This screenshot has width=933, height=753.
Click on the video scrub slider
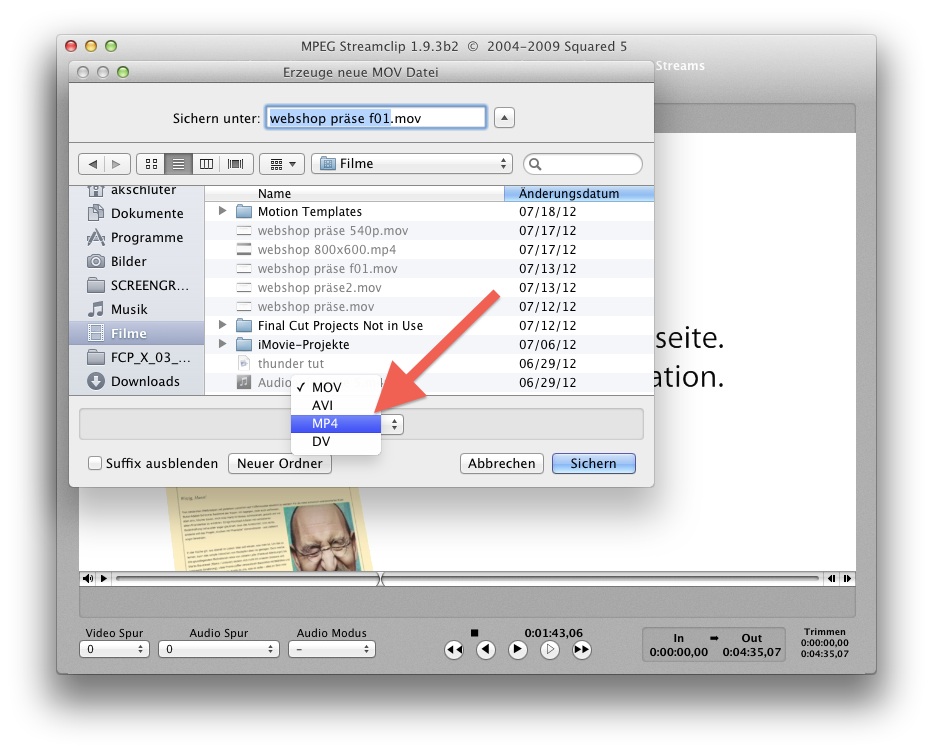380,578
